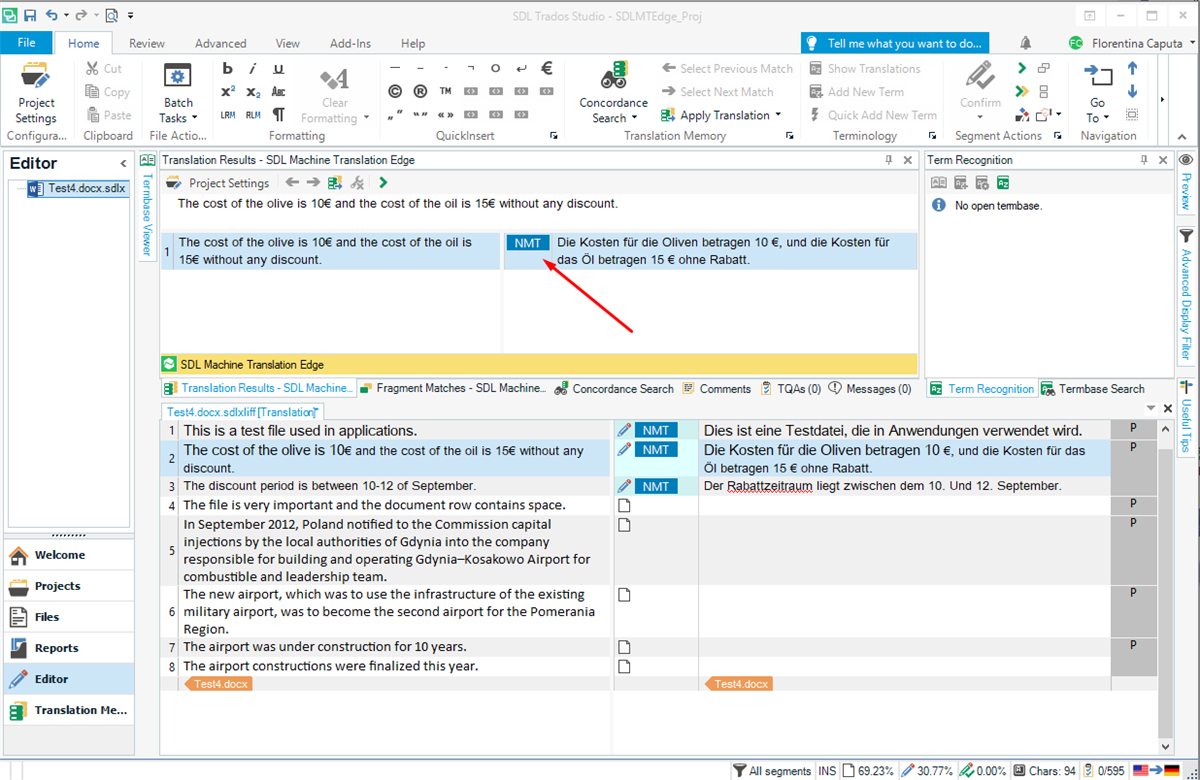Click green arrow in Translation Results toolbar
Viewport: 1200px width, 780px height.
pyautogui.click(x=383, y=183)
